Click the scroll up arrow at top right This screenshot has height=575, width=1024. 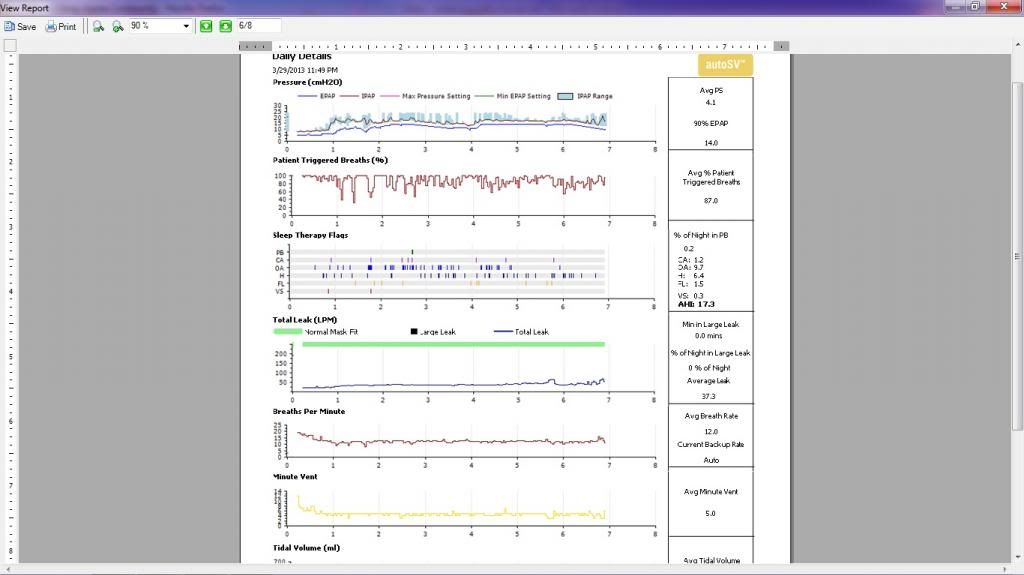(x=1017, y=44)
